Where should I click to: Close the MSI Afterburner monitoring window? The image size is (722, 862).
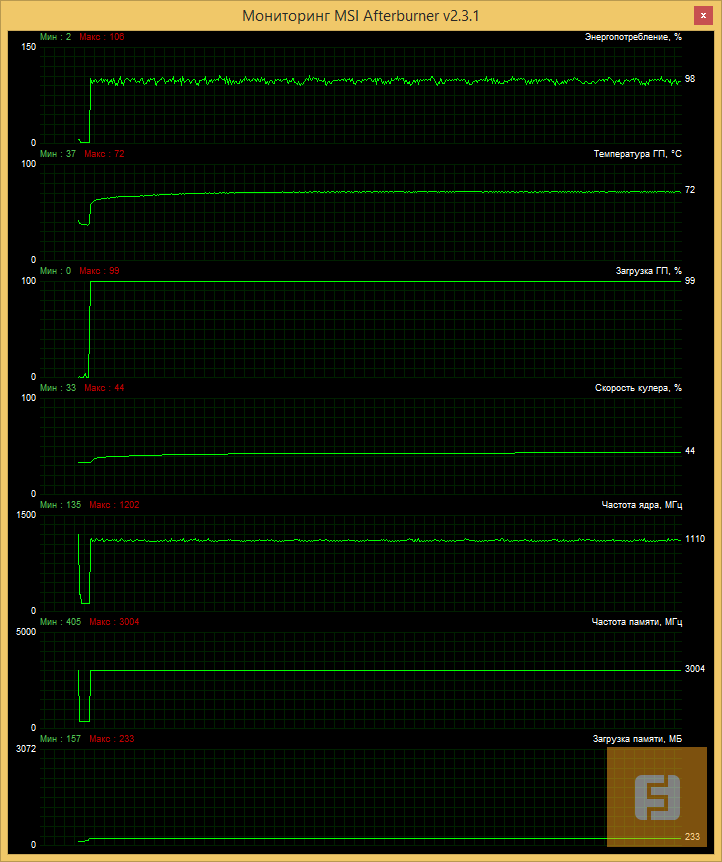703,15
